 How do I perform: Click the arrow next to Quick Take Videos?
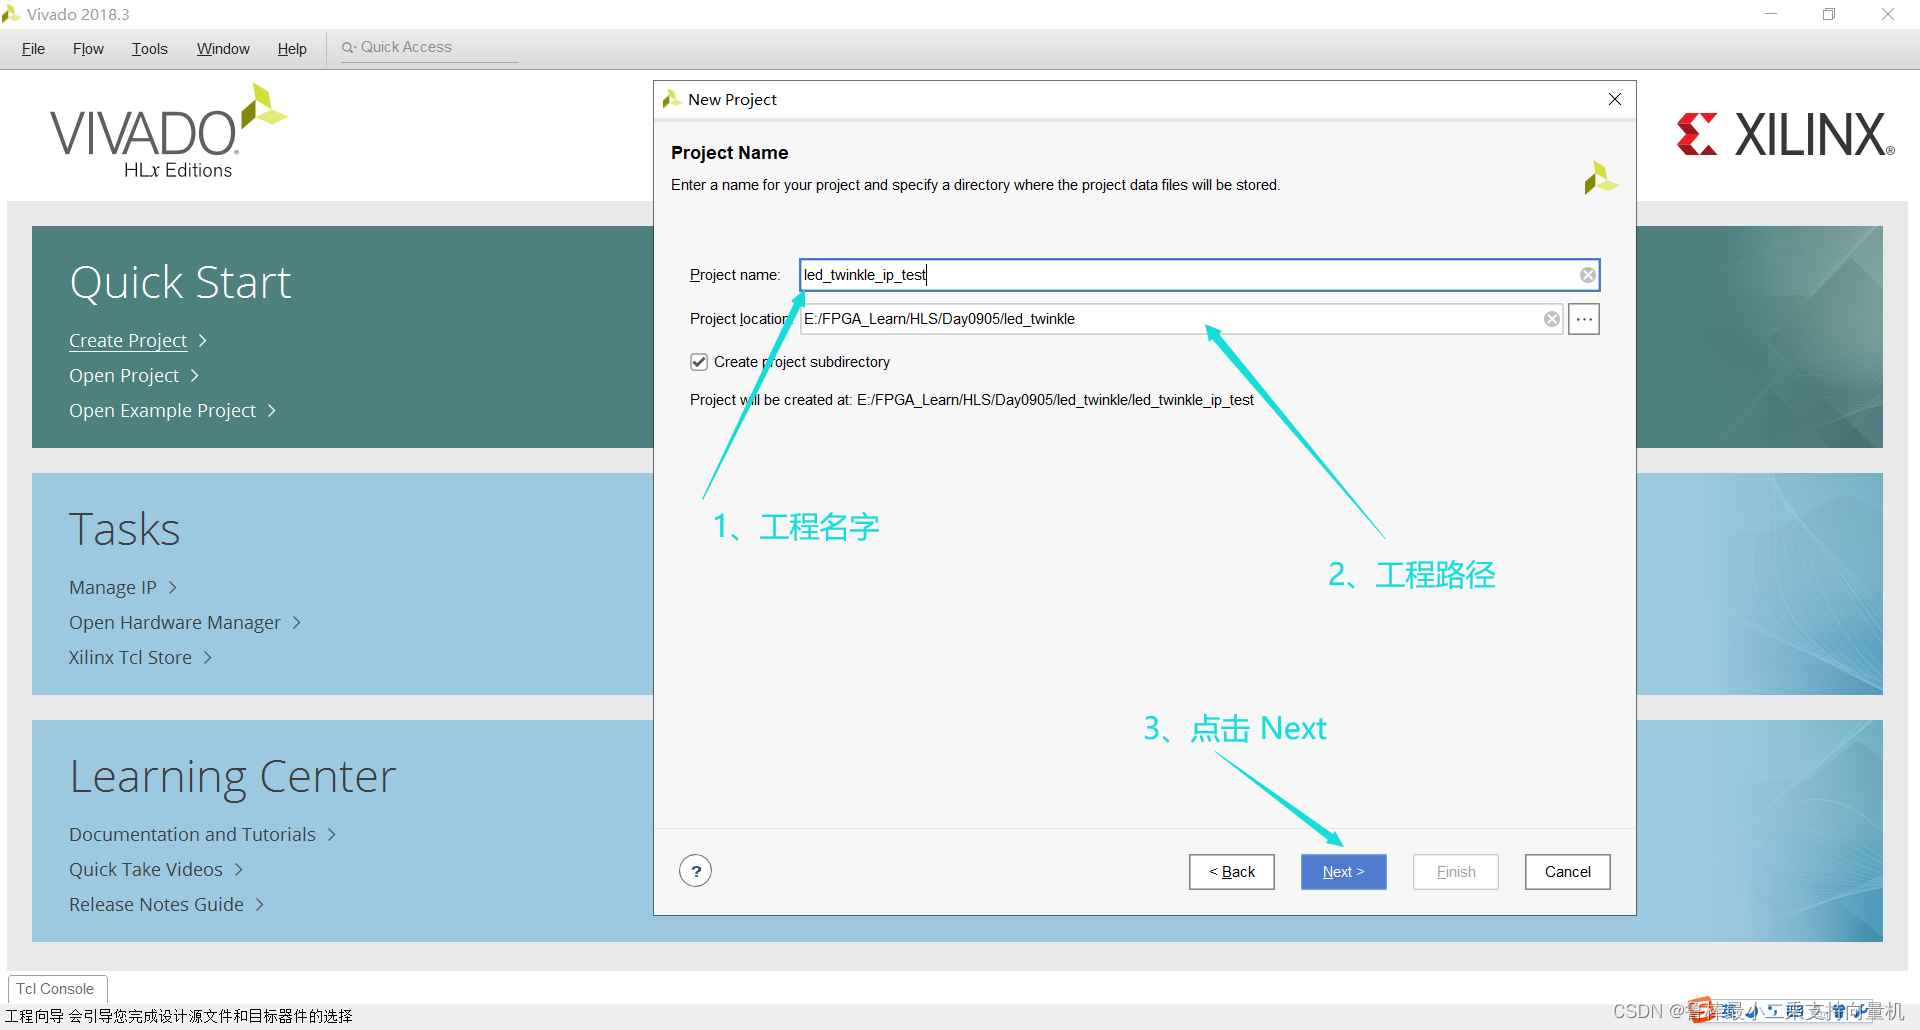238,870
